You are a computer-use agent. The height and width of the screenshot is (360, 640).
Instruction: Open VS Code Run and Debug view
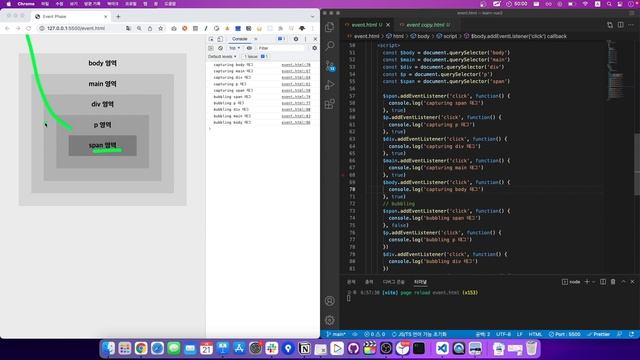point(330,85)
